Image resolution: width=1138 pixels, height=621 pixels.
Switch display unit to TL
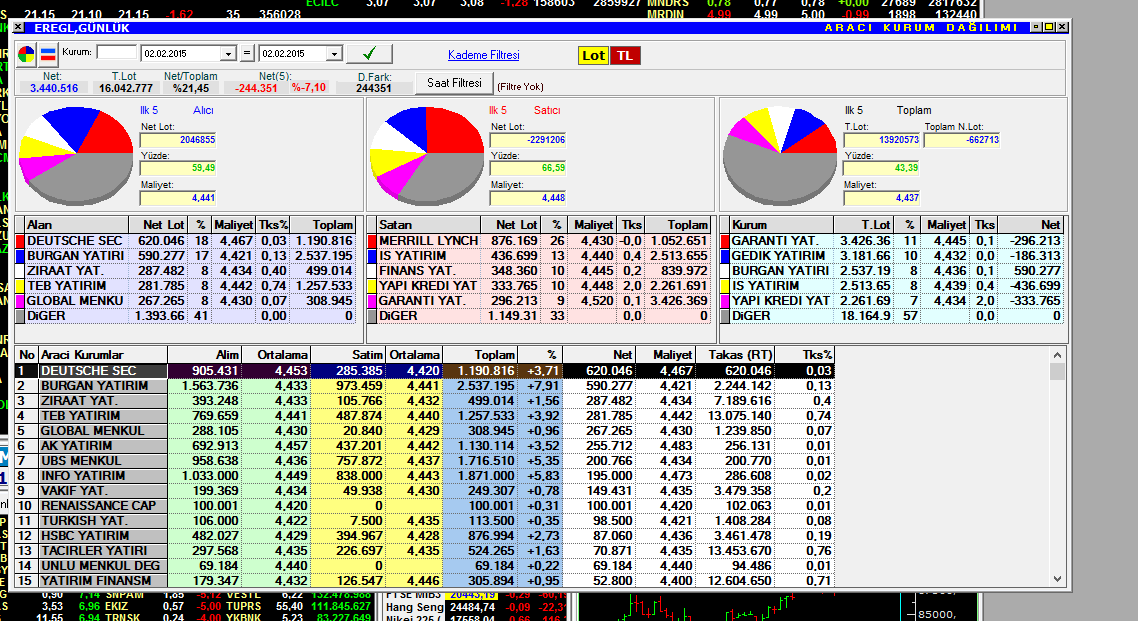[x=624, y=56]
